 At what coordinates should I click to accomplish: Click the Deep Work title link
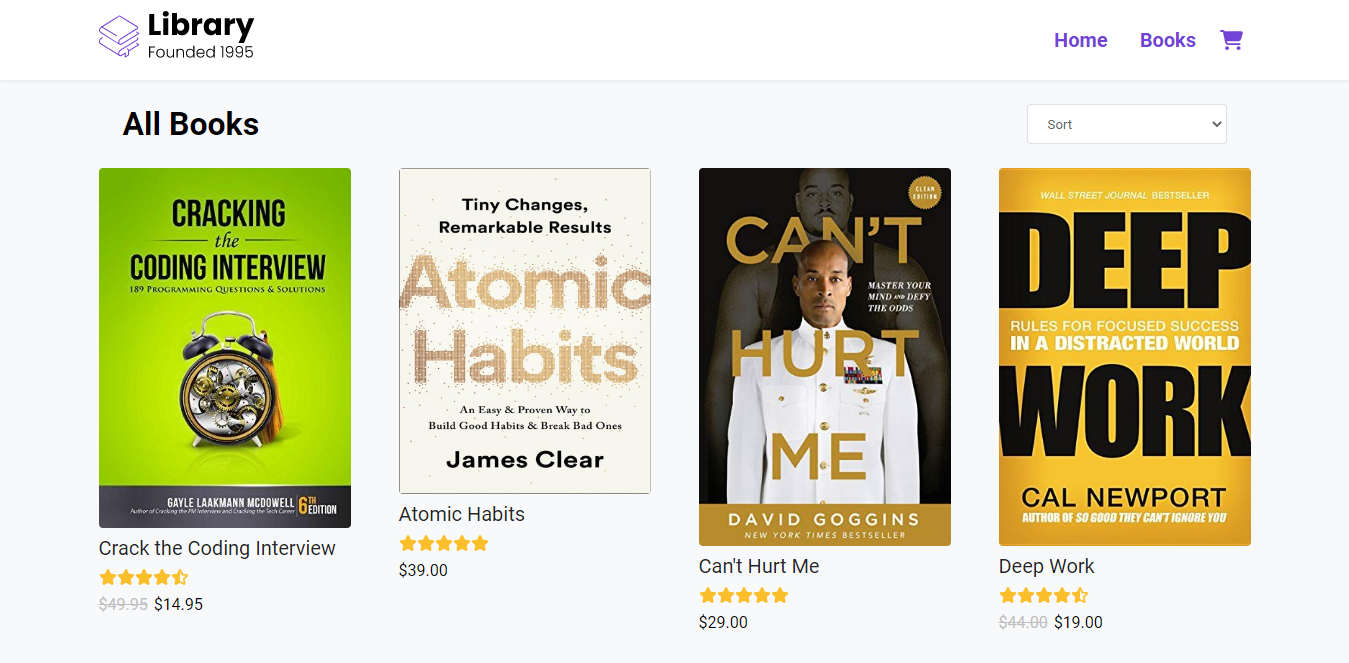coord(1046,566)
